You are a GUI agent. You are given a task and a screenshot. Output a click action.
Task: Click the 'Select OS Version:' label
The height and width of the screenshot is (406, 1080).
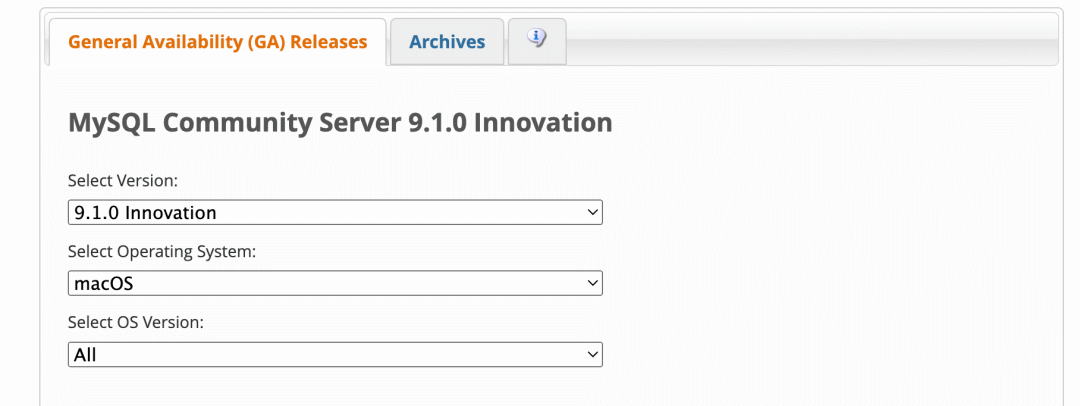click(x=136, y=323)
